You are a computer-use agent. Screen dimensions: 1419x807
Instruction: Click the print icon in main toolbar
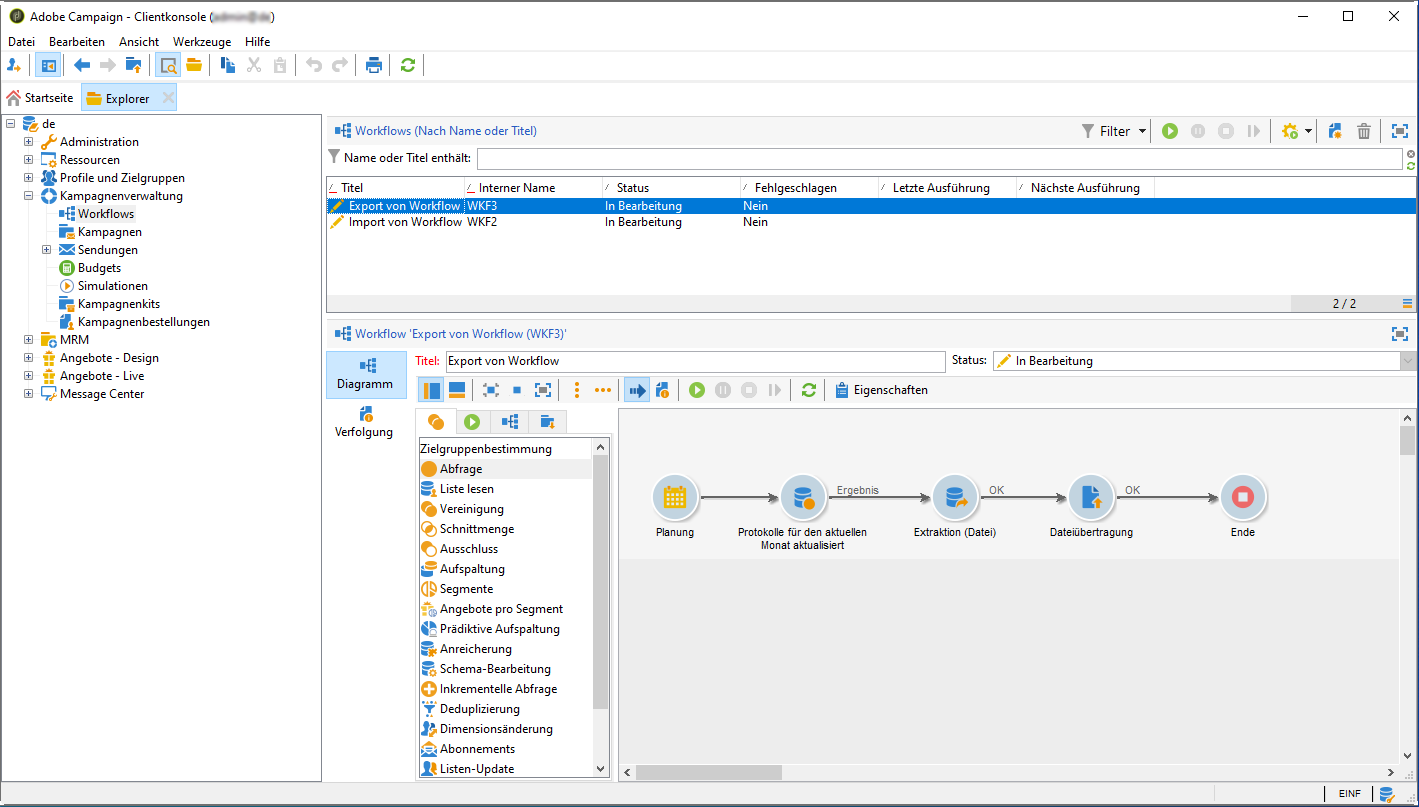(373, 65)
